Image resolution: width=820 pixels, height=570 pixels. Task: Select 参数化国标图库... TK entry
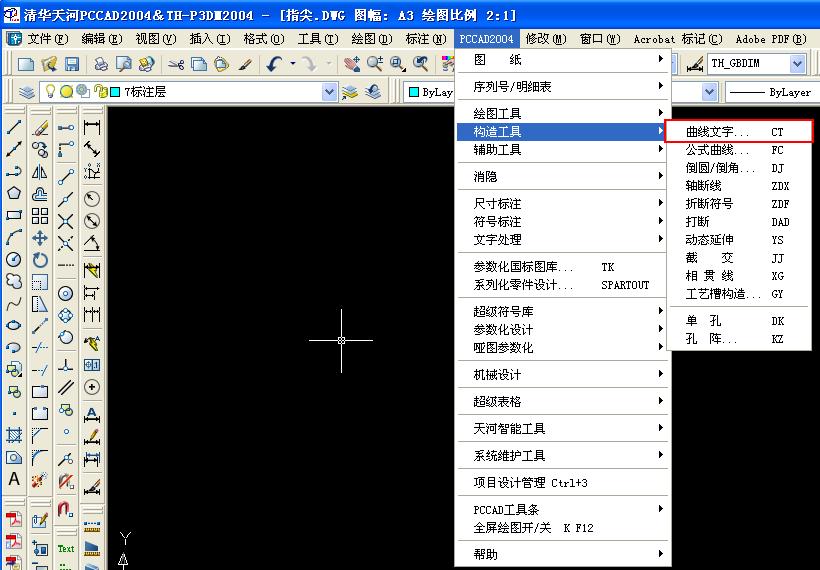coord(561,267)
